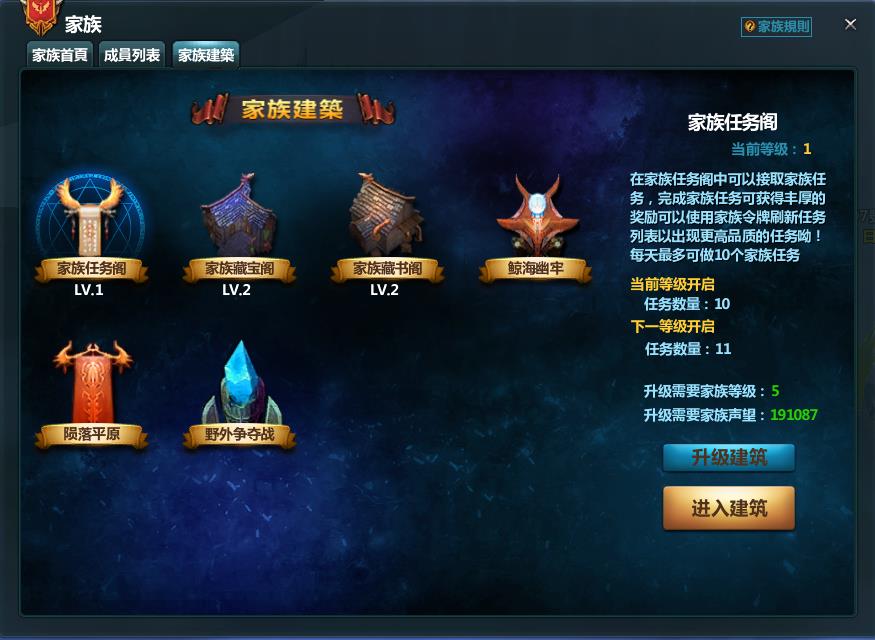Switch to the 家族首頁 tab
This screenshot has height=640, width=875.
(x=60, y=55)
